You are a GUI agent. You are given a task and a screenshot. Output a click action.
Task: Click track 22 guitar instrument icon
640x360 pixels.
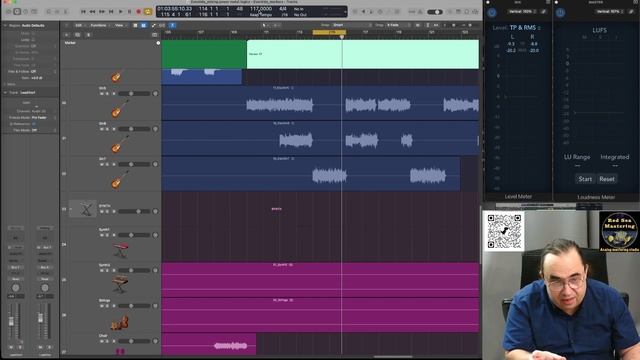[120, 180]
